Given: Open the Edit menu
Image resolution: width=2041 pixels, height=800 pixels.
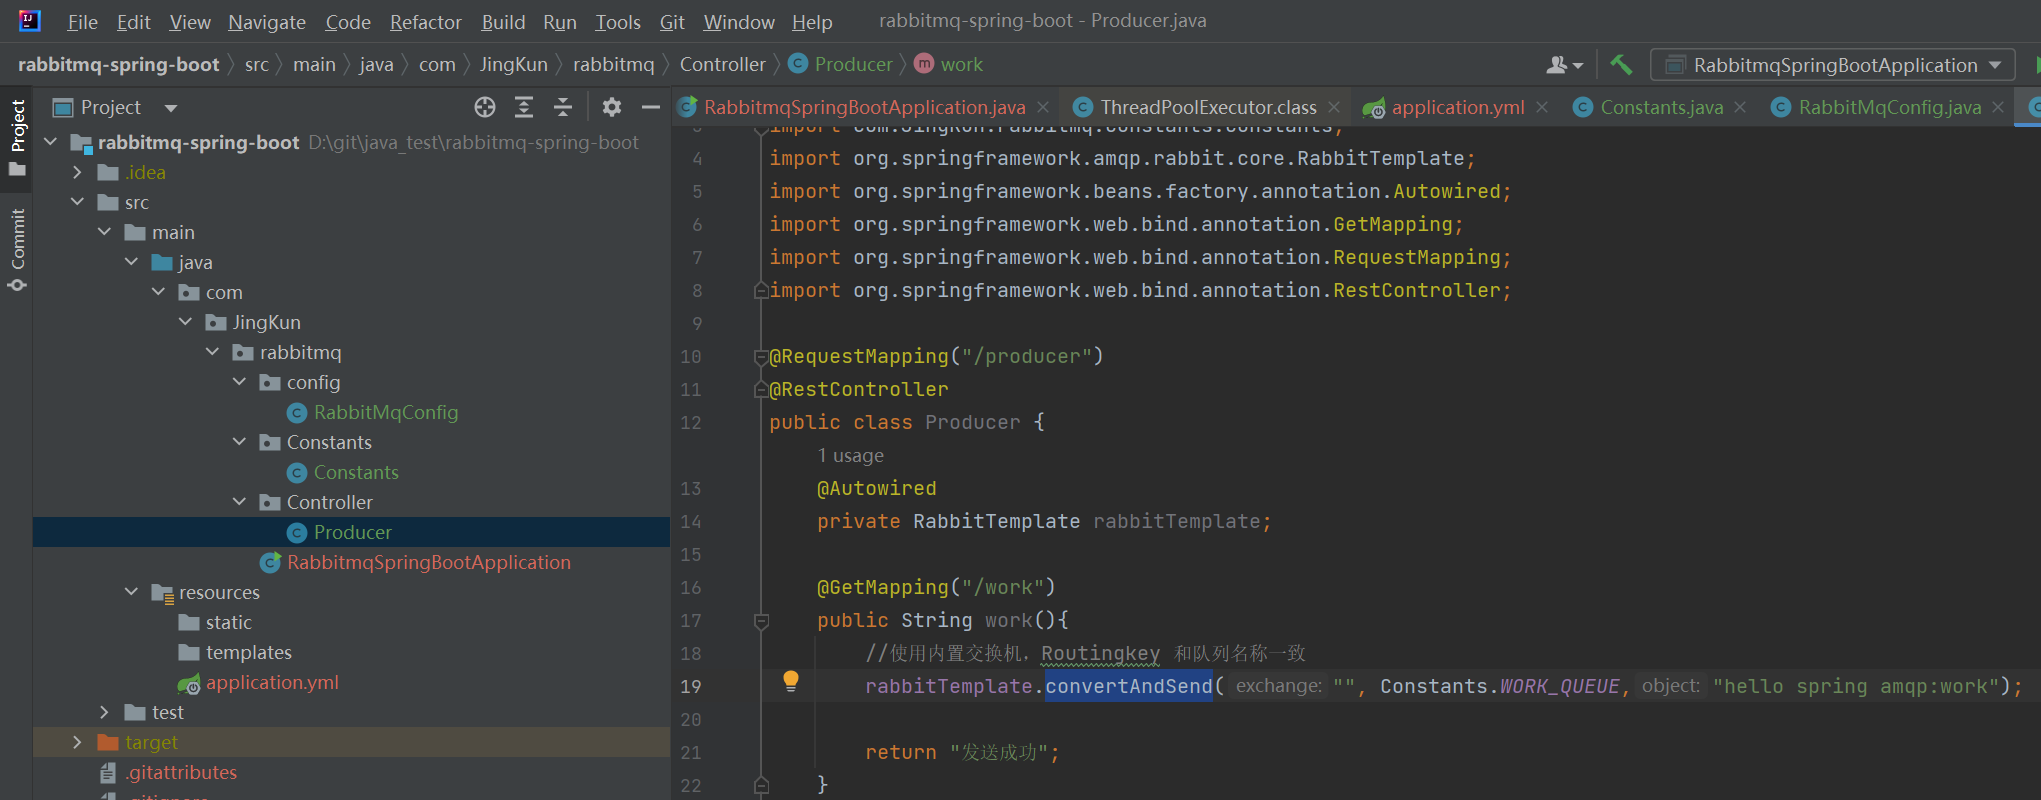Looking at the screenshot, I should tap(133, 22).
